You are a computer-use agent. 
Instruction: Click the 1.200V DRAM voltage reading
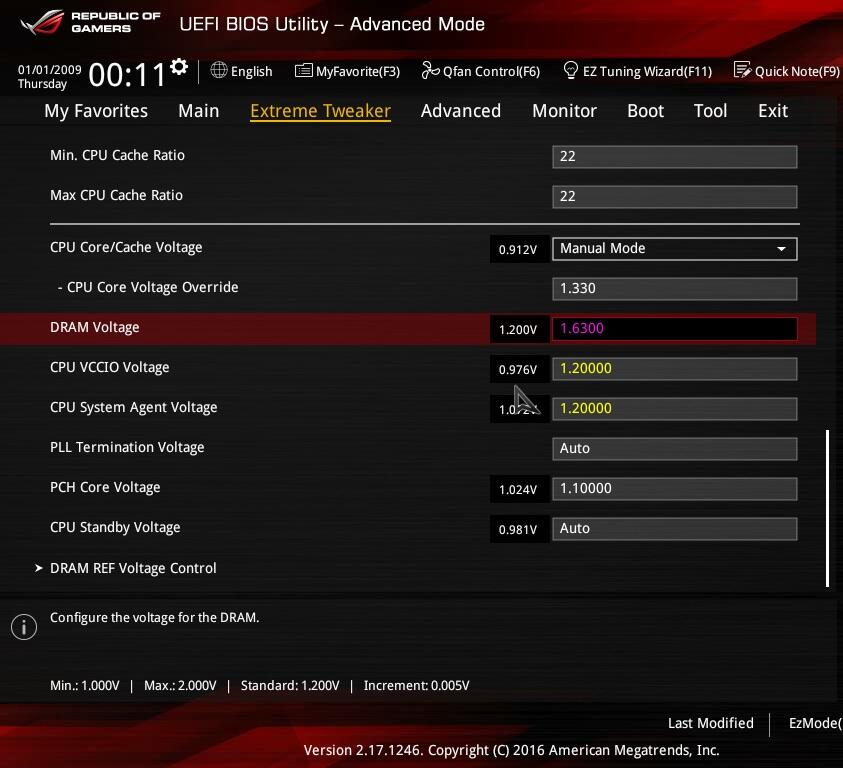tap(518, 330)
